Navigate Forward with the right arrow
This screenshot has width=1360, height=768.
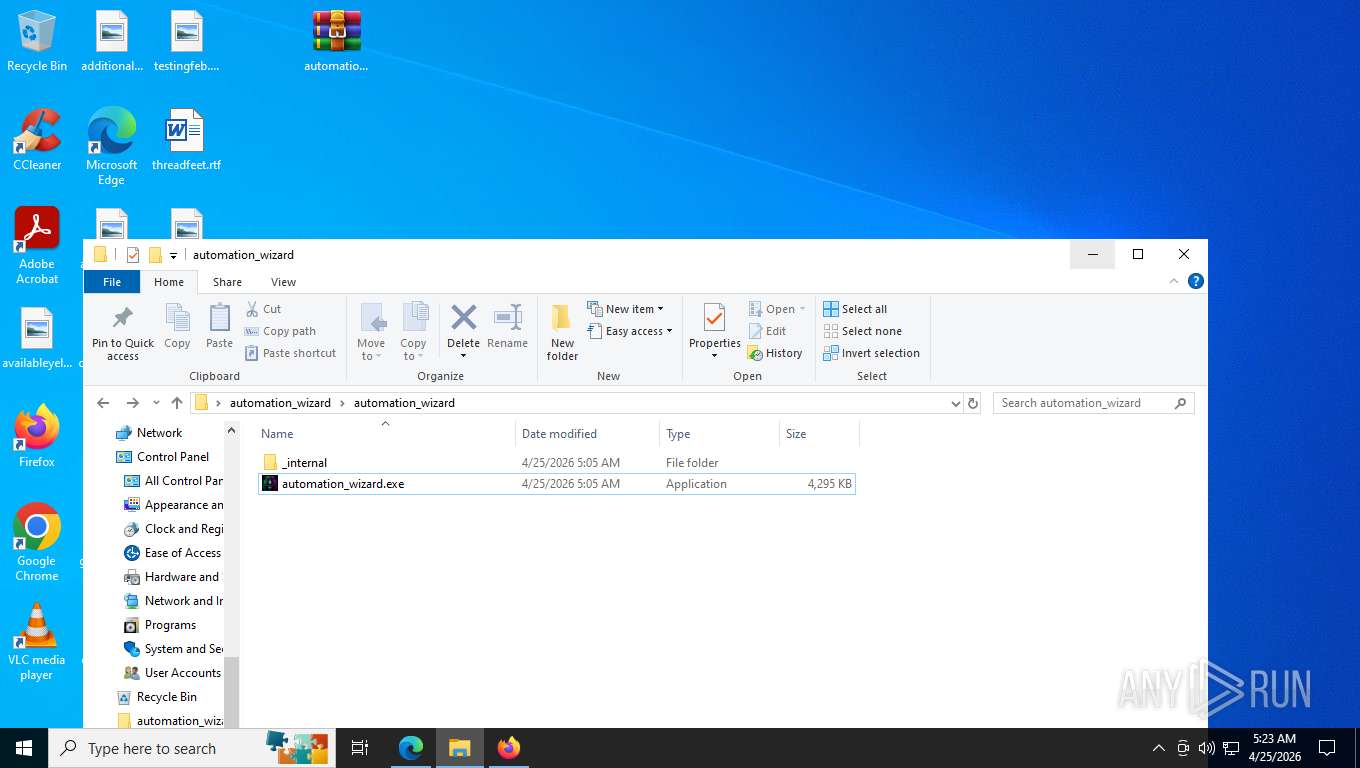(132, 403)
